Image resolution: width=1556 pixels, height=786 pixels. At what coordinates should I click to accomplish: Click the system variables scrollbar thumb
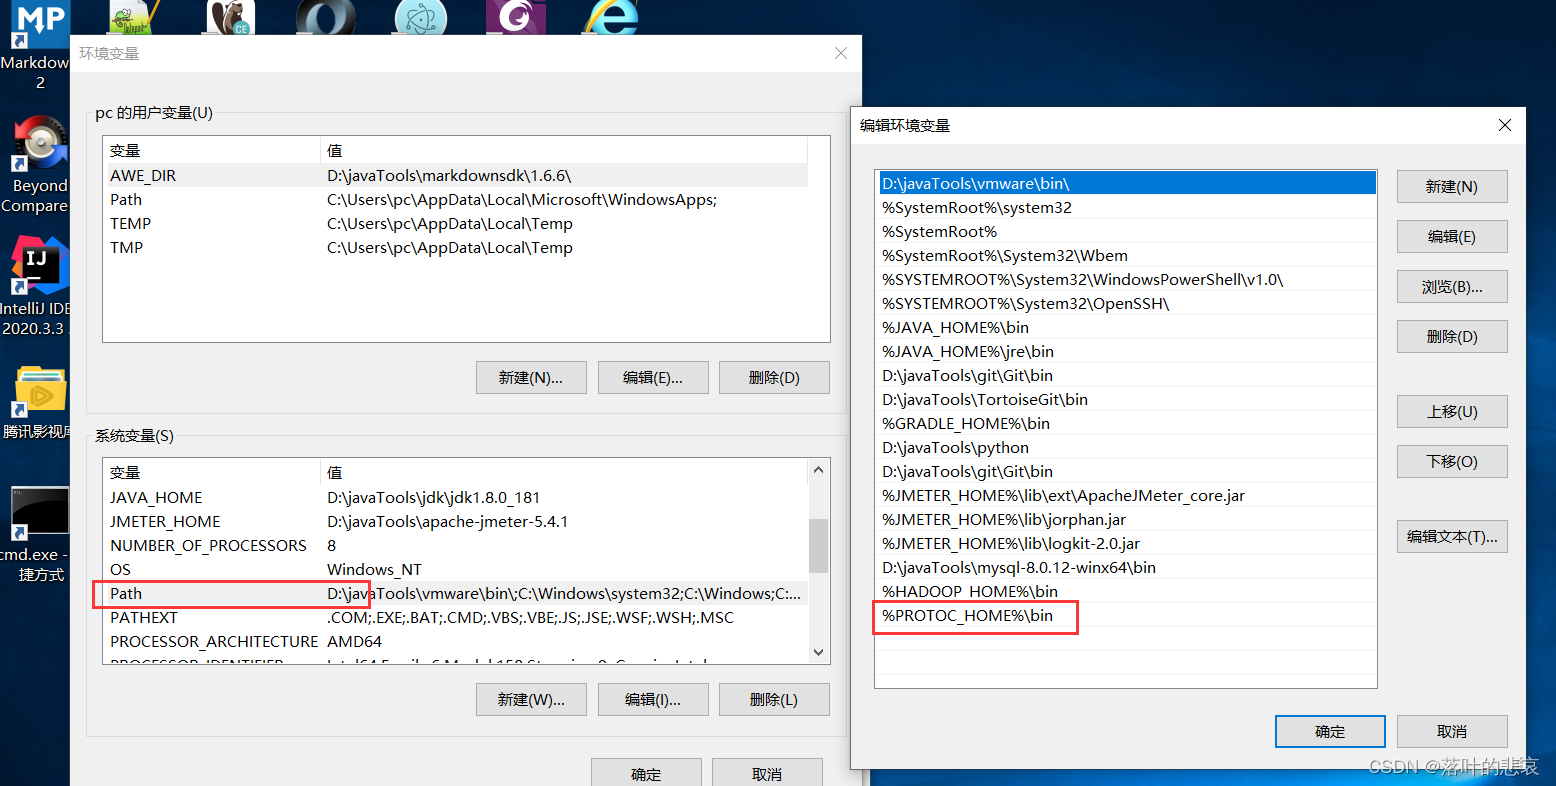pyautogui.click(x=818, y=546)
